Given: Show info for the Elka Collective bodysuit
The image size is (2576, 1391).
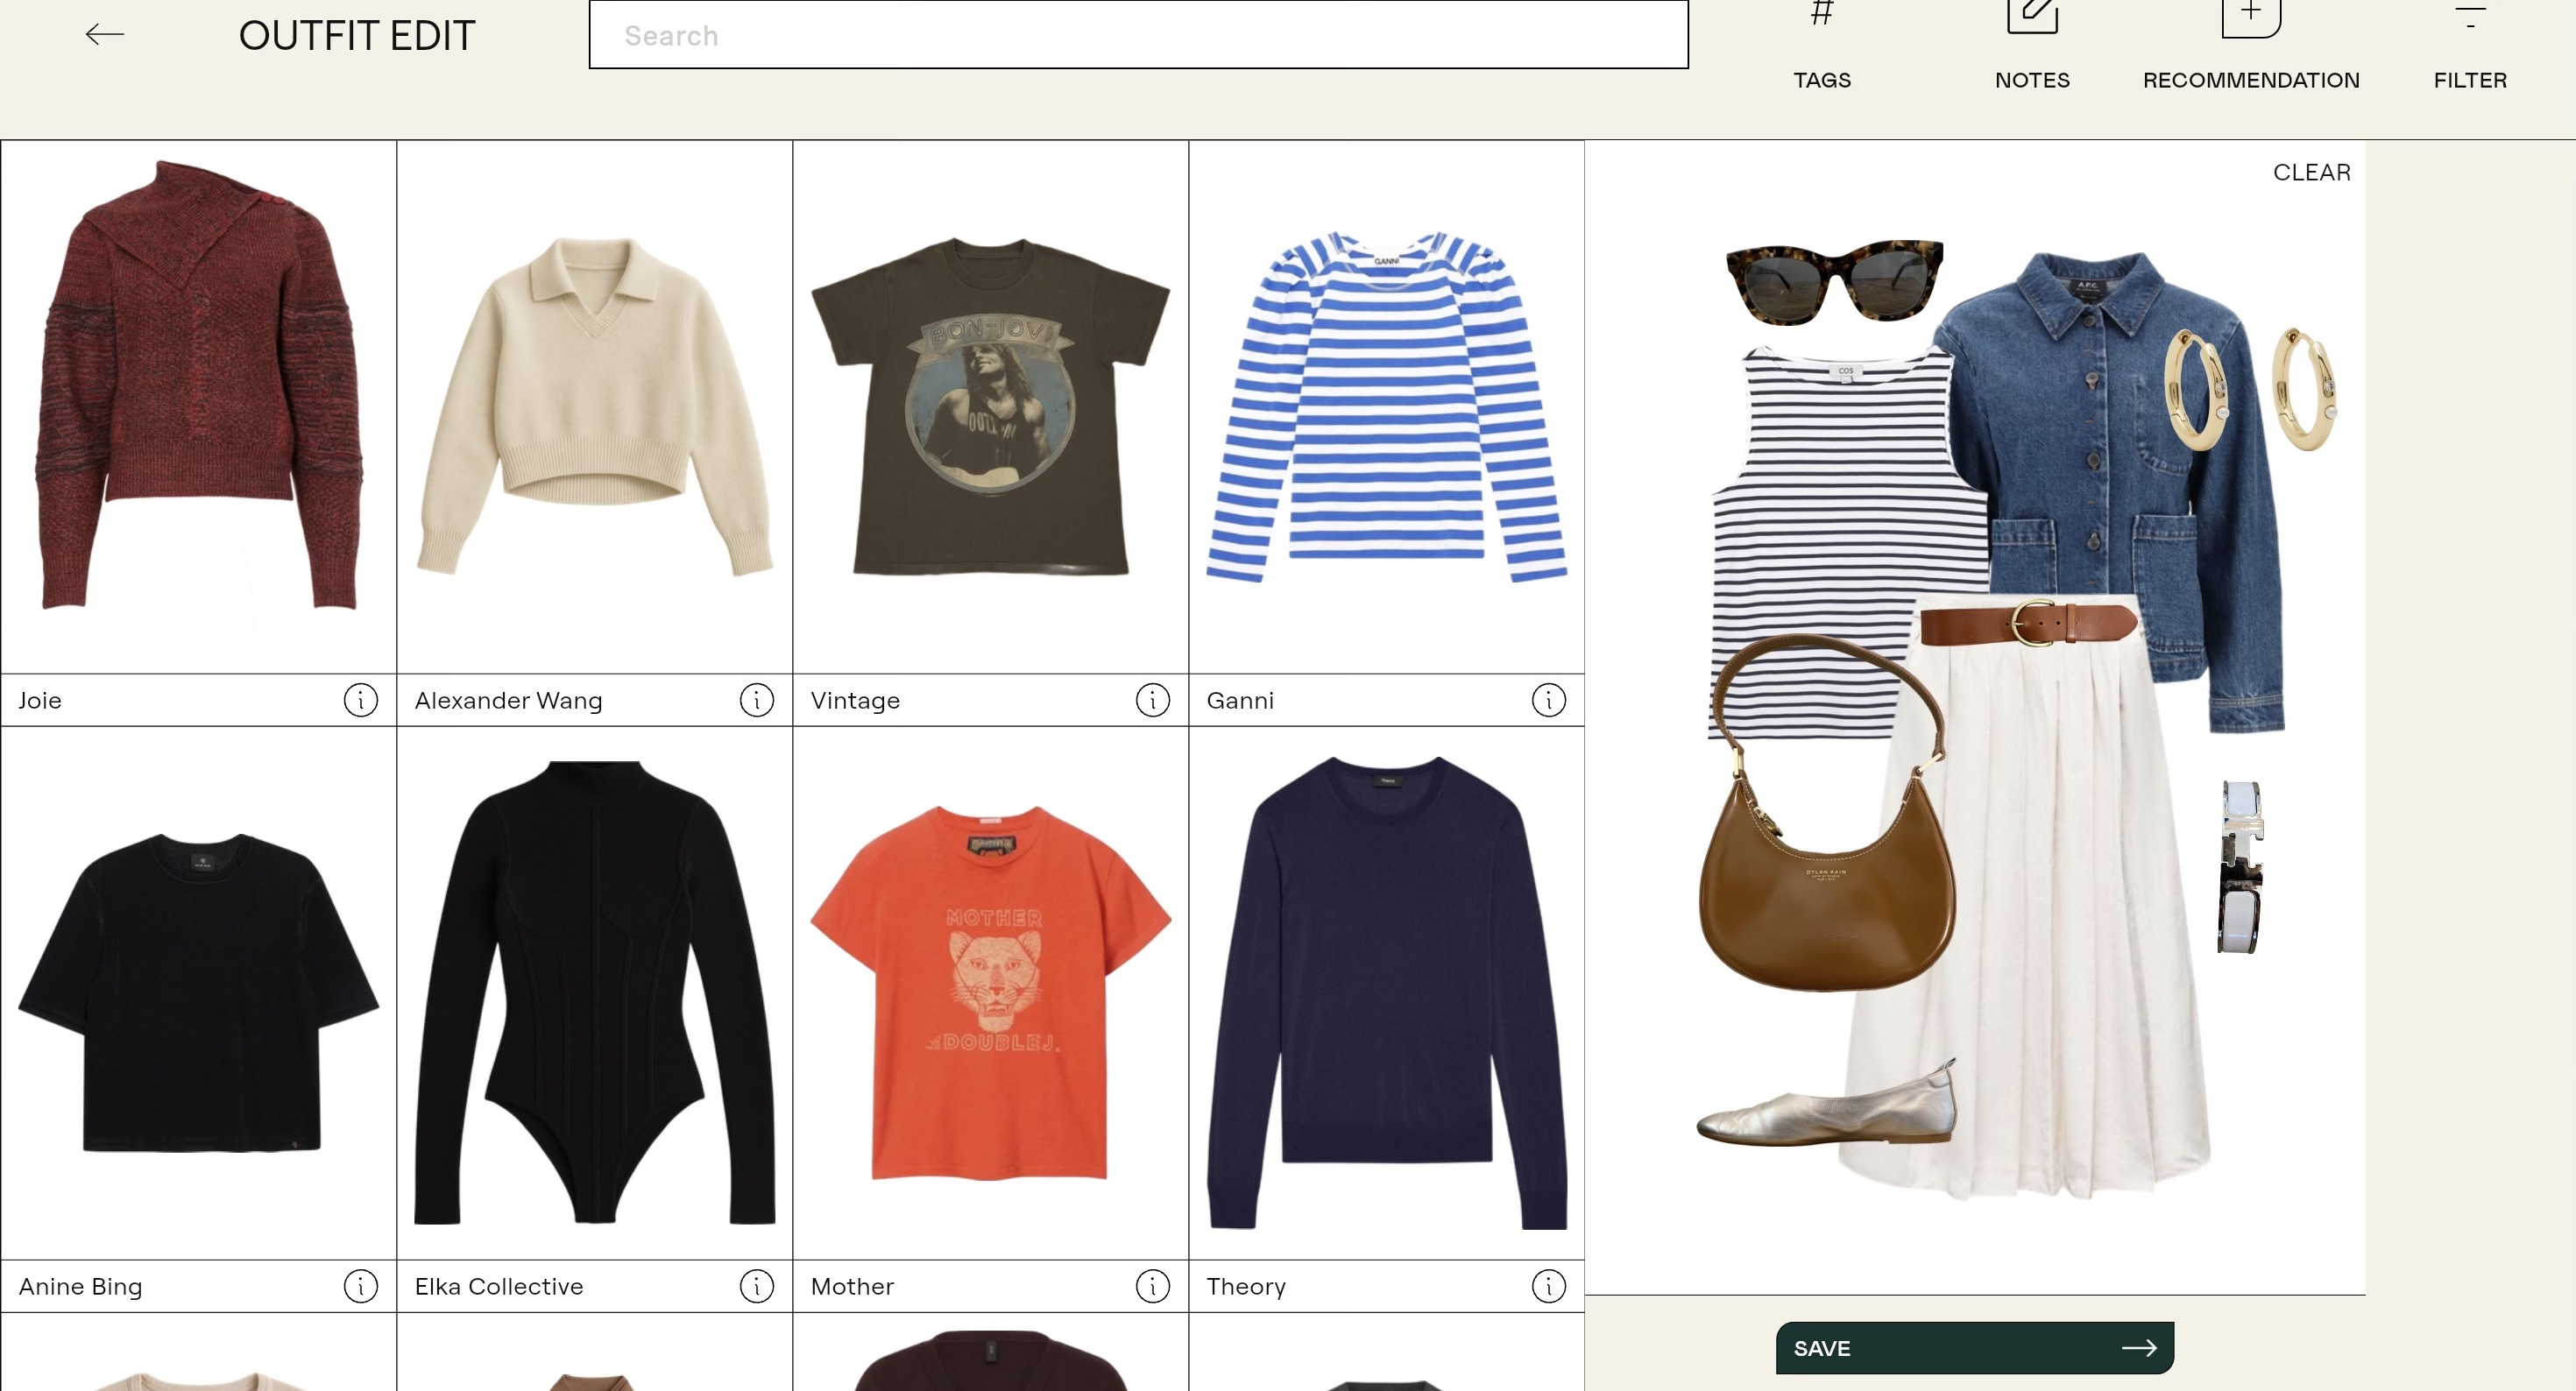Looking at the screenshot, I should tap(756, 1286).
